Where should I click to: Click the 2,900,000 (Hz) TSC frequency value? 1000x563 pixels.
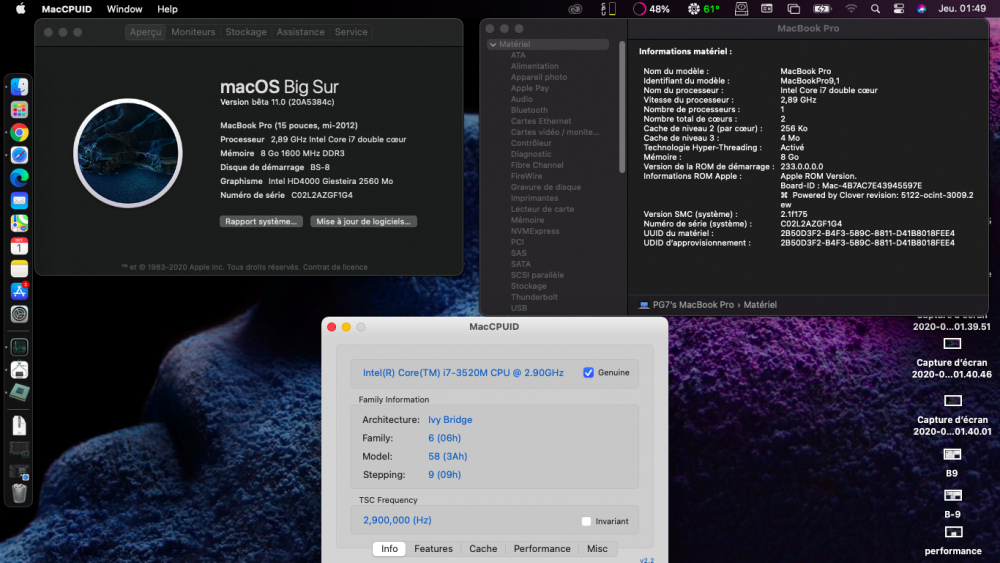[x=397, y=520]
